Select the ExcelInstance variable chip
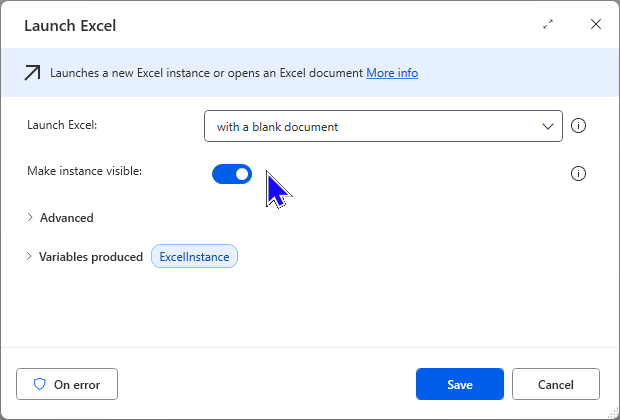620x420 pixels. click(x=194, y=256)
